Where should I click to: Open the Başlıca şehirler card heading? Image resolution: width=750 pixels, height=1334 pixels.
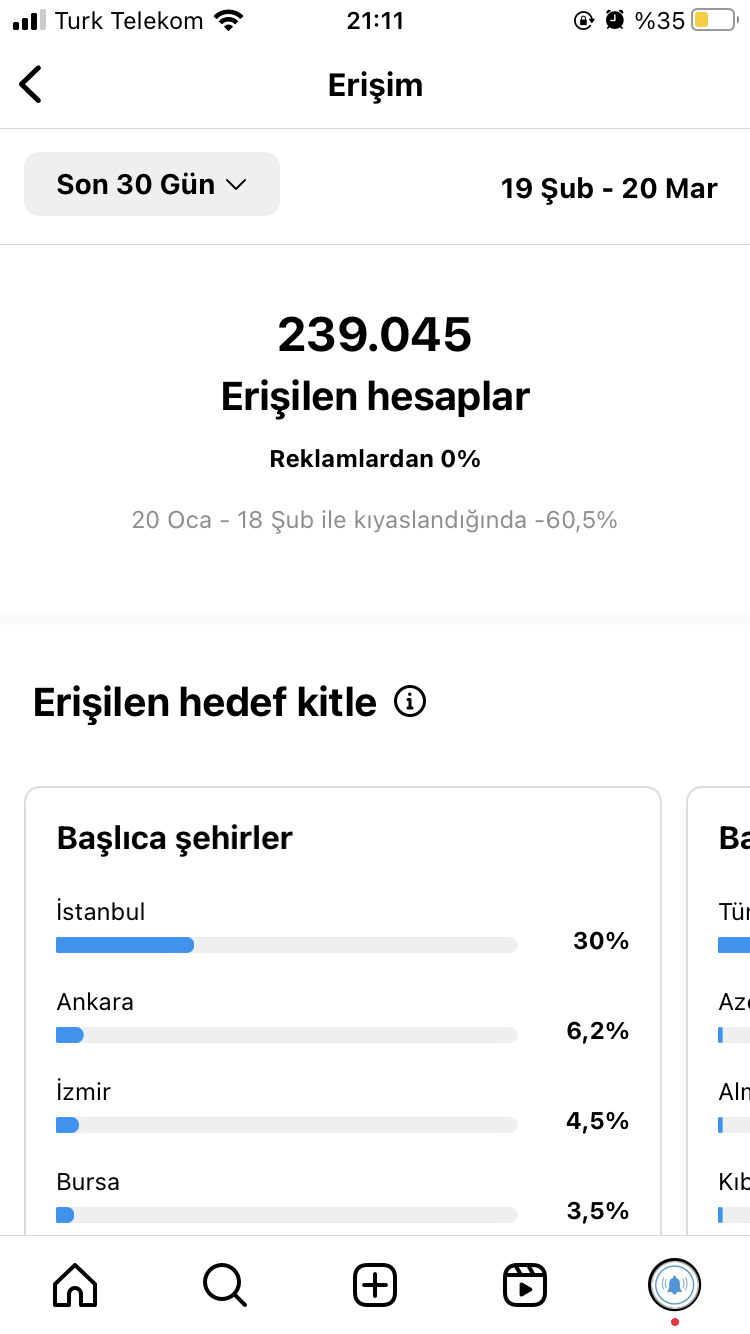175,838
